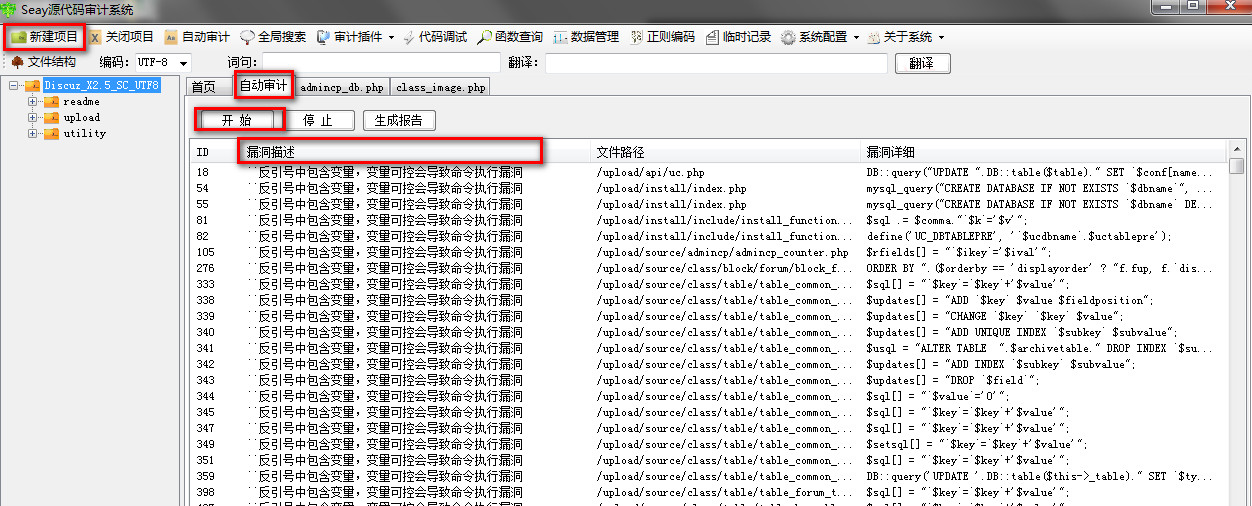Screen dimensions: 1252x506
Task: Open 数据管理 data management
Action: 586,37
